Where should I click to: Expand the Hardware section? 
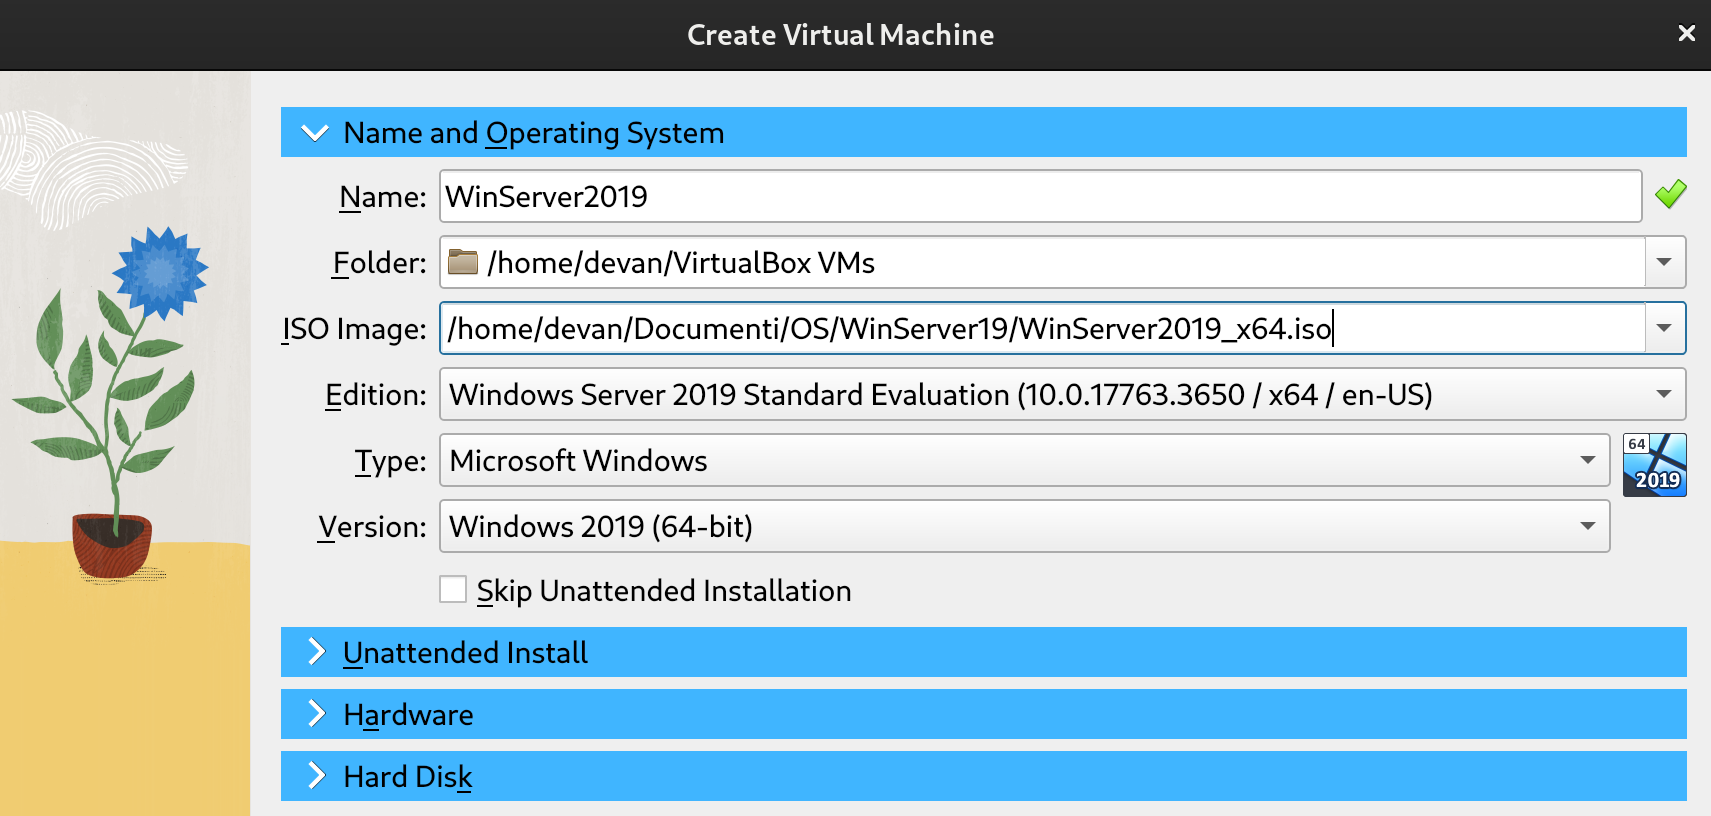[408, 714]
